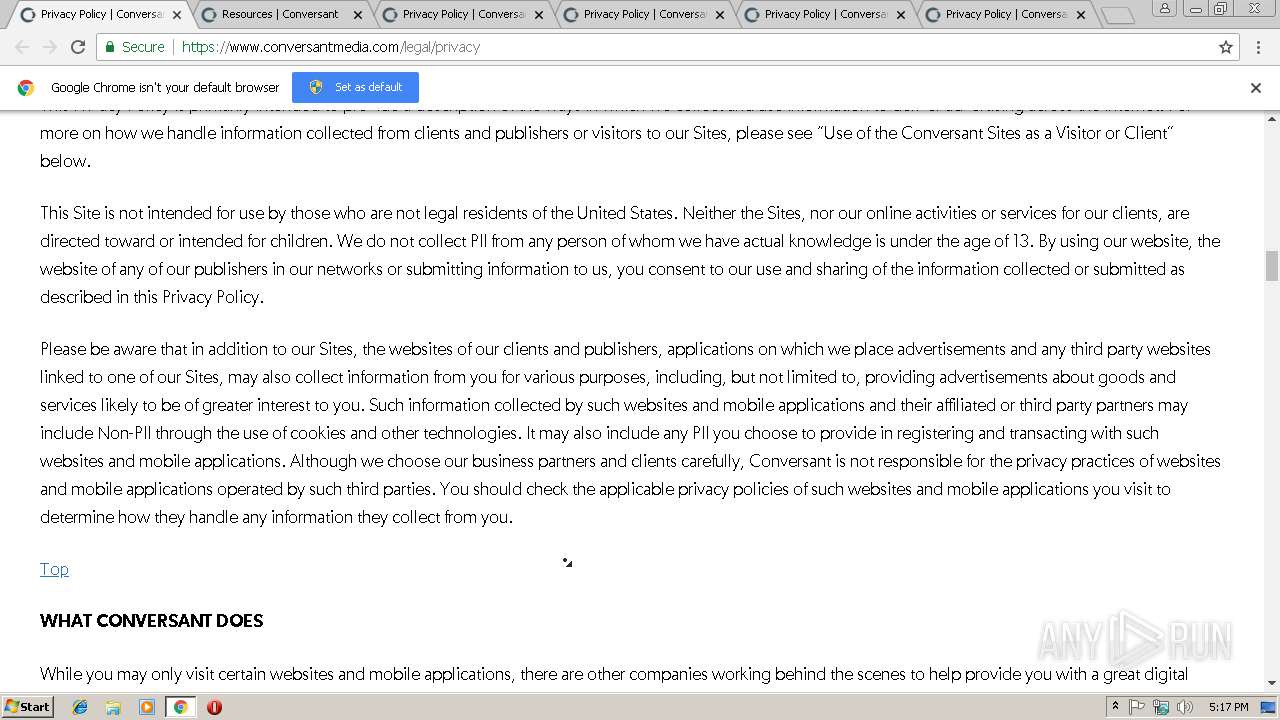Dismiss the default browser notification bar
The image size is (1280, 720).
pos(1256,88)
